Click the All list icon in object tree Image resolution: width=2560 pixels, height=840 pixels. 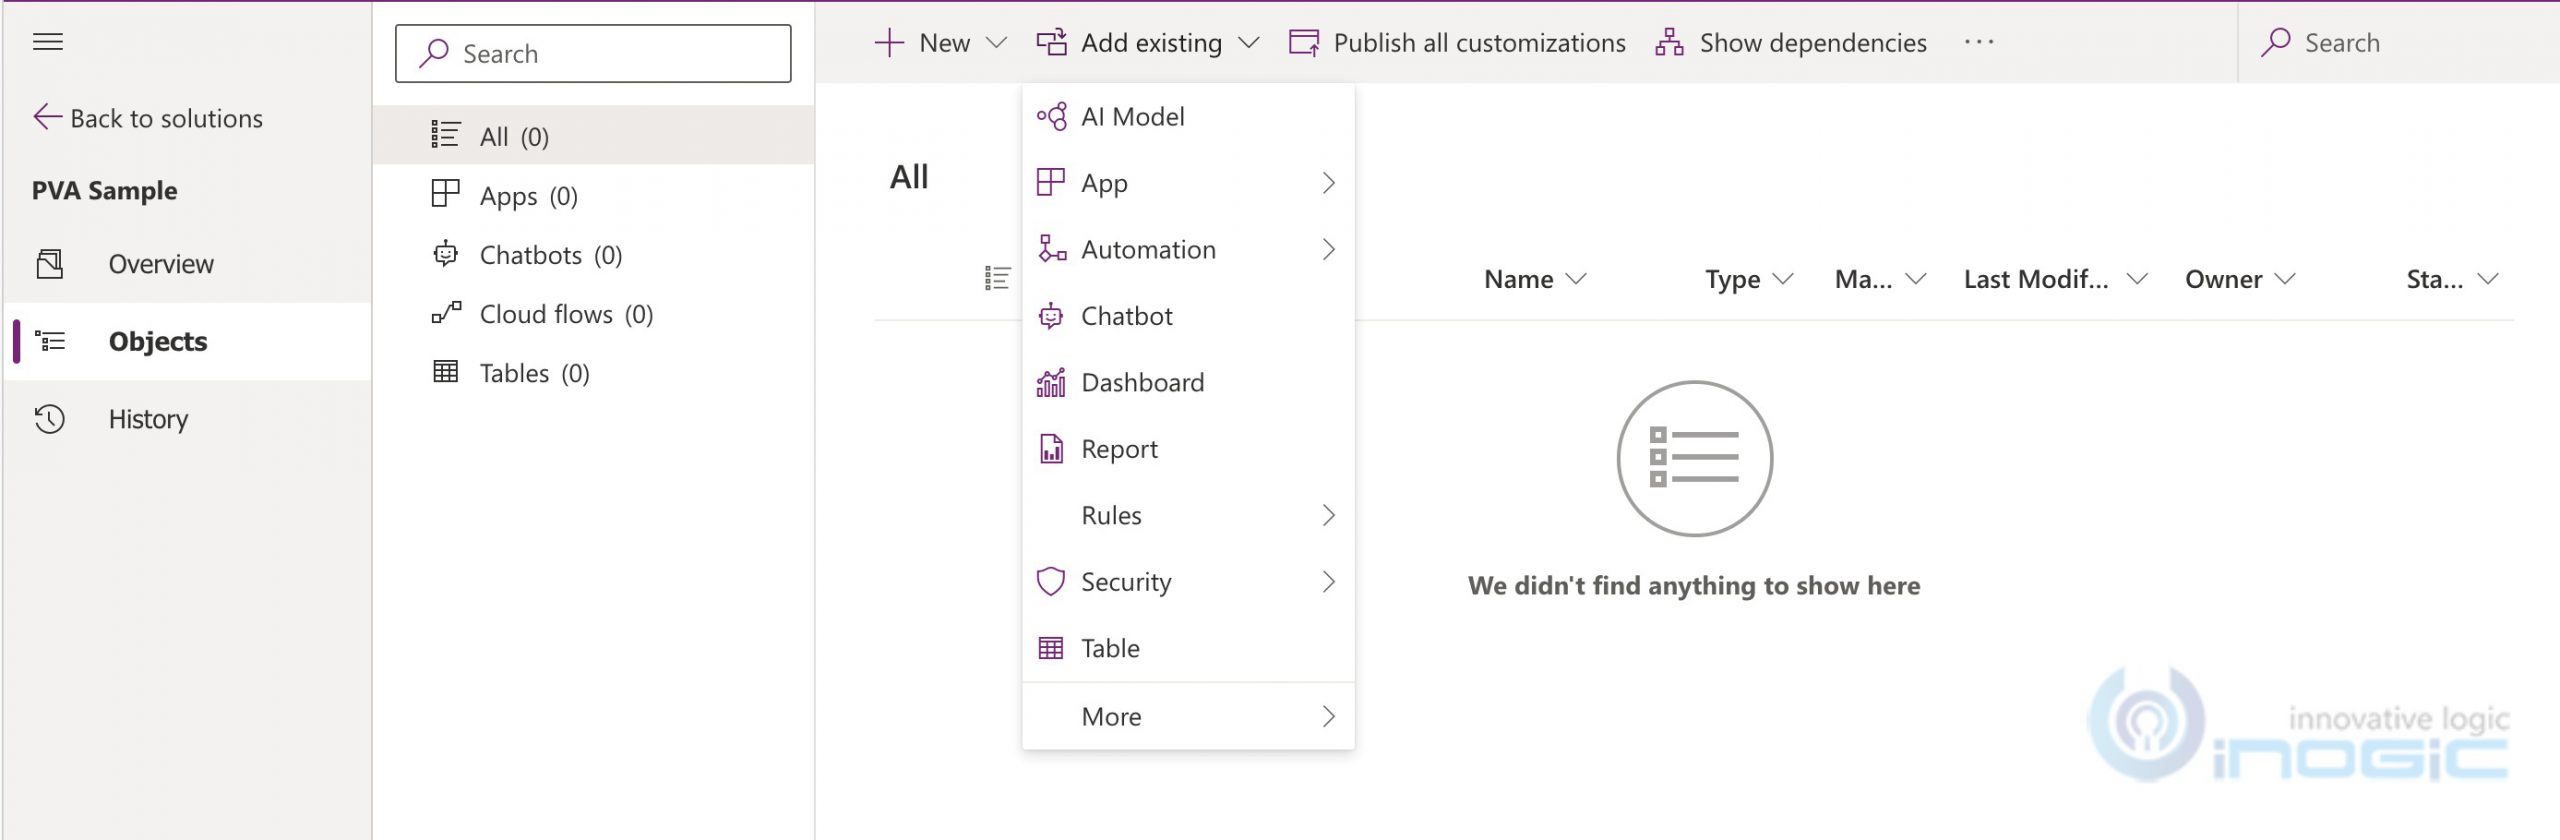point(445,135)
